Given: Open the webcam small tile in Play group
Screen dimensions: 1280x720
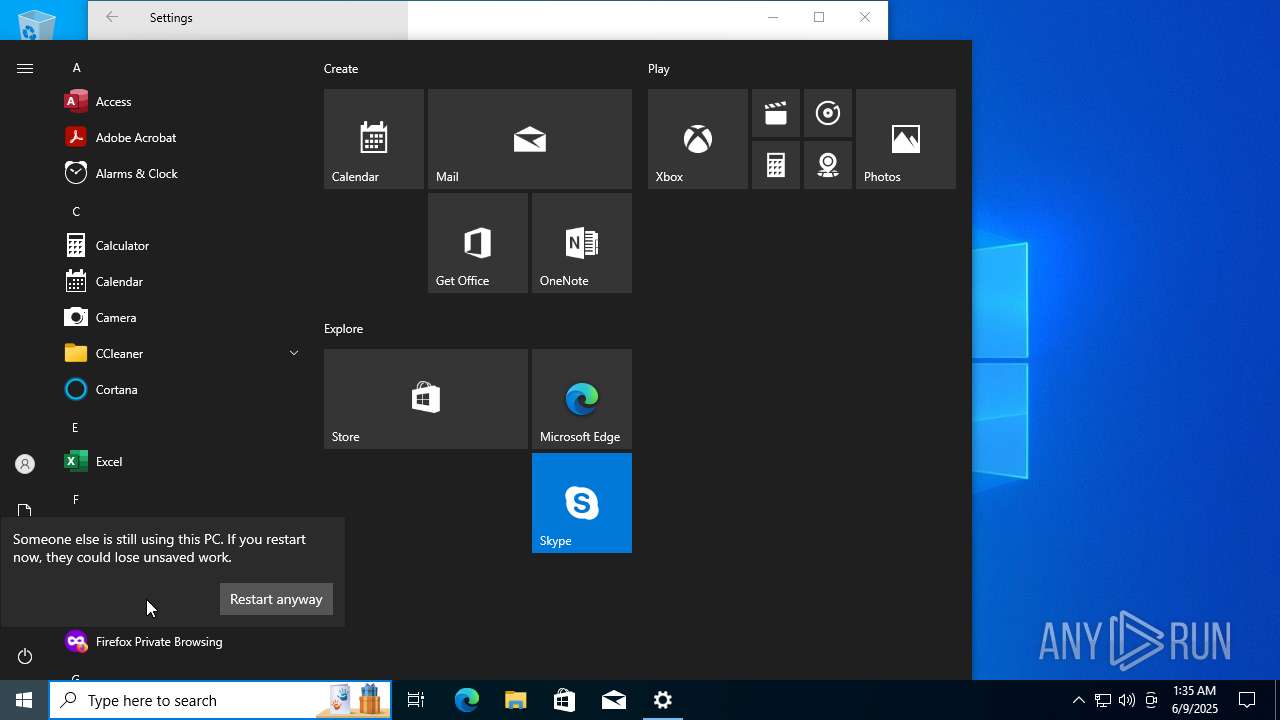Looking at the screenshot, I should pyautogui.click(x=828, y=165).
